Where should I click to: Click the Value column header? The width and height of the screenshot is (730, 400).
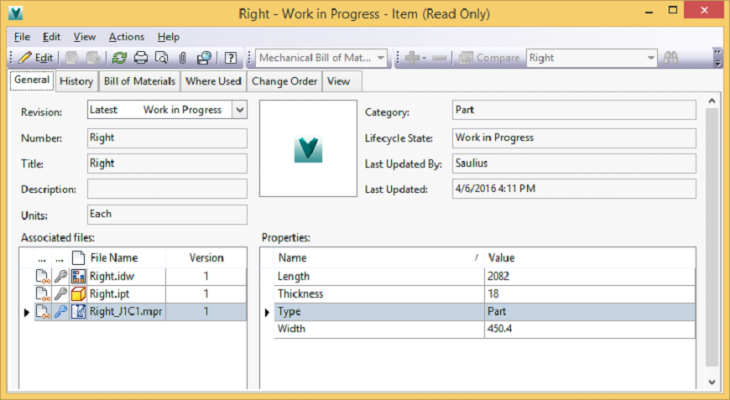[x=590, y=258]
